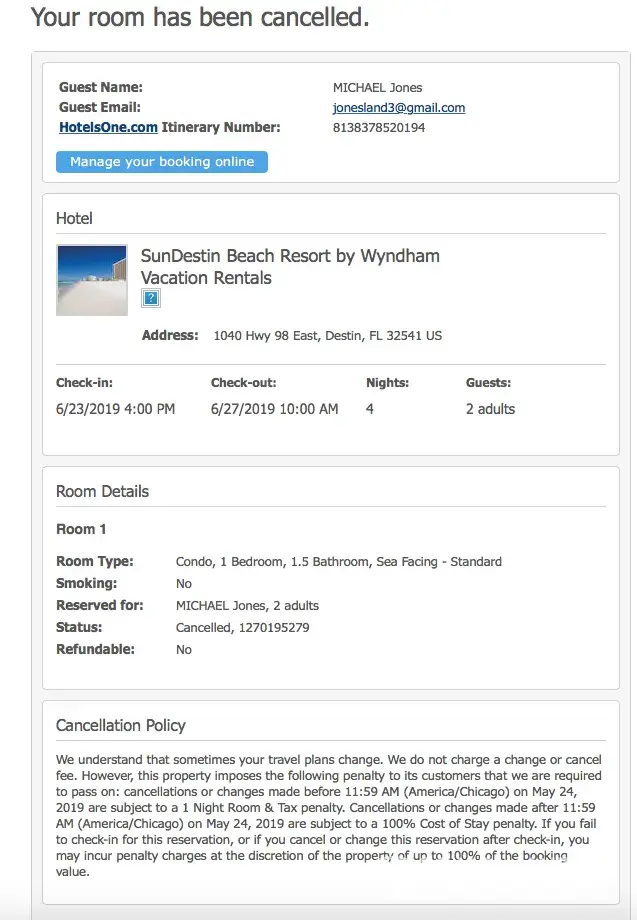Click the blue question mark icon
637x920 pixels.
click(150, 298)
